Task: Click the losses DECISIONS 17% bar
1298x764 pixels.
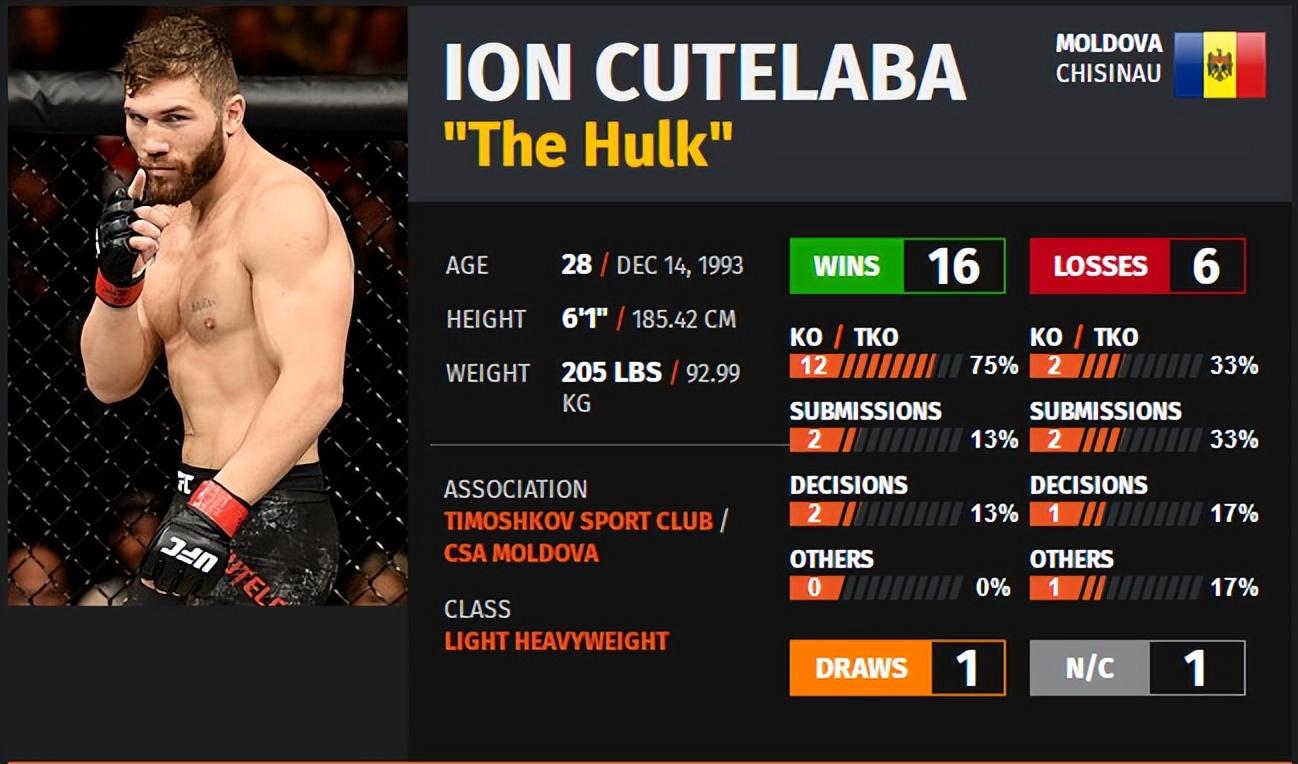Action: coord(1116,514)
